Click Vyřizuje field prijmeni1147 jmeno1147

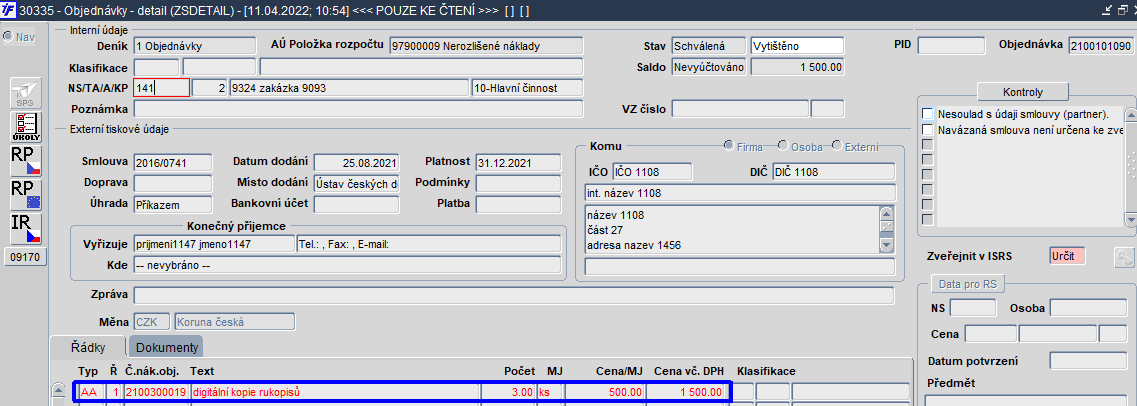(214, 244)
